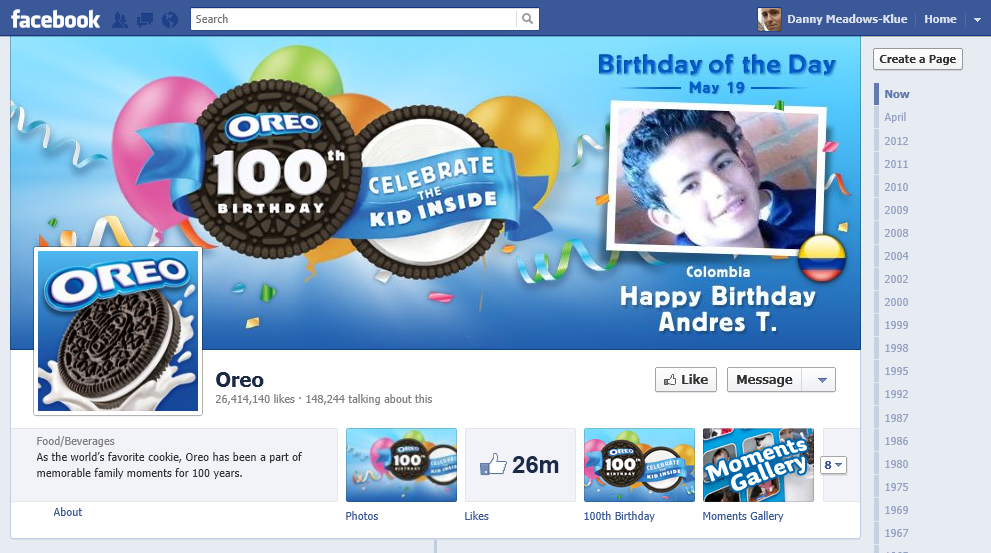
Task: Send Oreo a Message
Action: [764, 380]
